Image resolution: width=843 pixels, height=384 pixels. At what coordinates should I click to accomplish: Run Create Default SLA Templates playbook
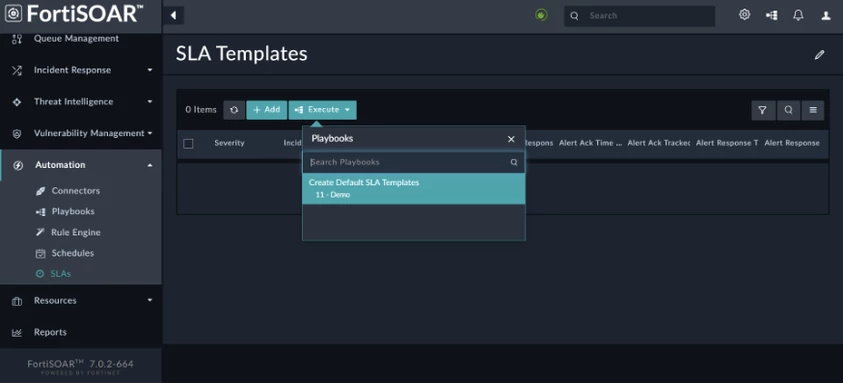(414, 188)
